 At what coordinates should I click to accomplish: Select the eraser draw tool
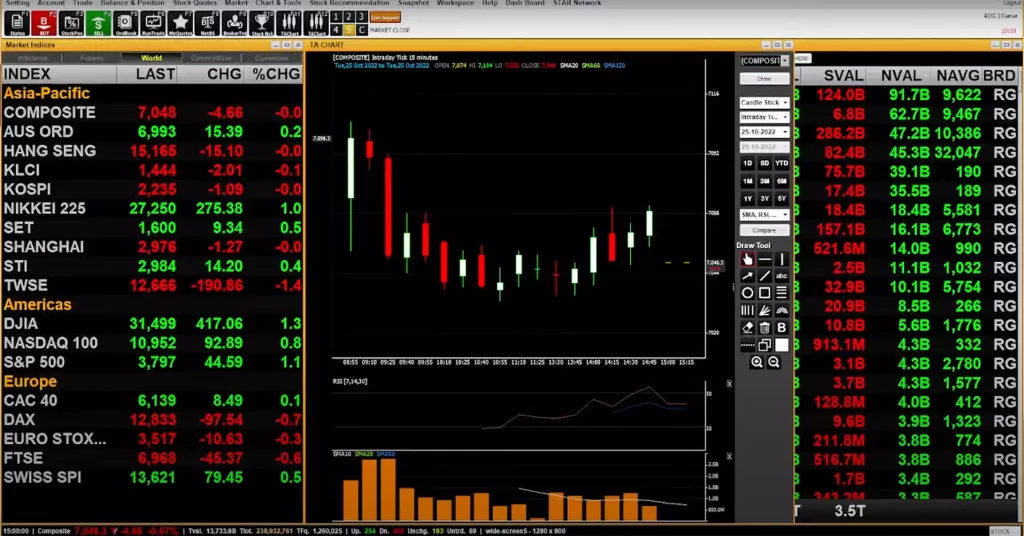point(747,327)
